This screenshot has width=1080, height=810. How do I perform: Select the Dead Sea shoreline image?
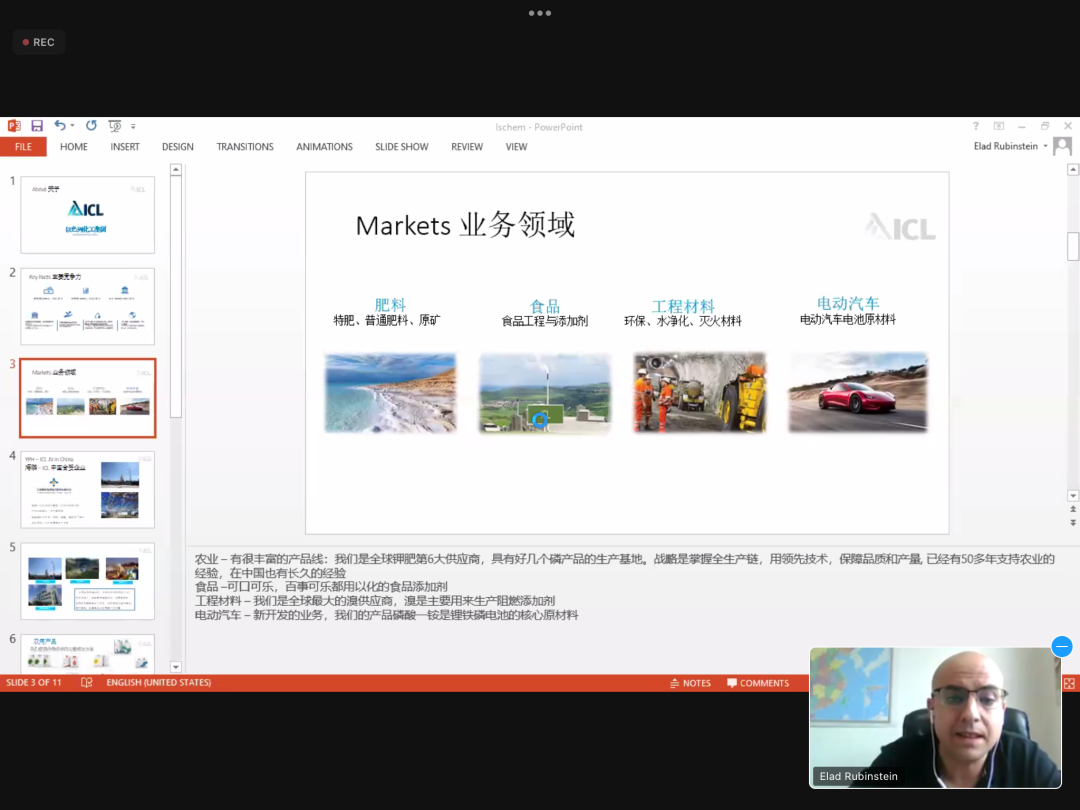coord(391,393)
